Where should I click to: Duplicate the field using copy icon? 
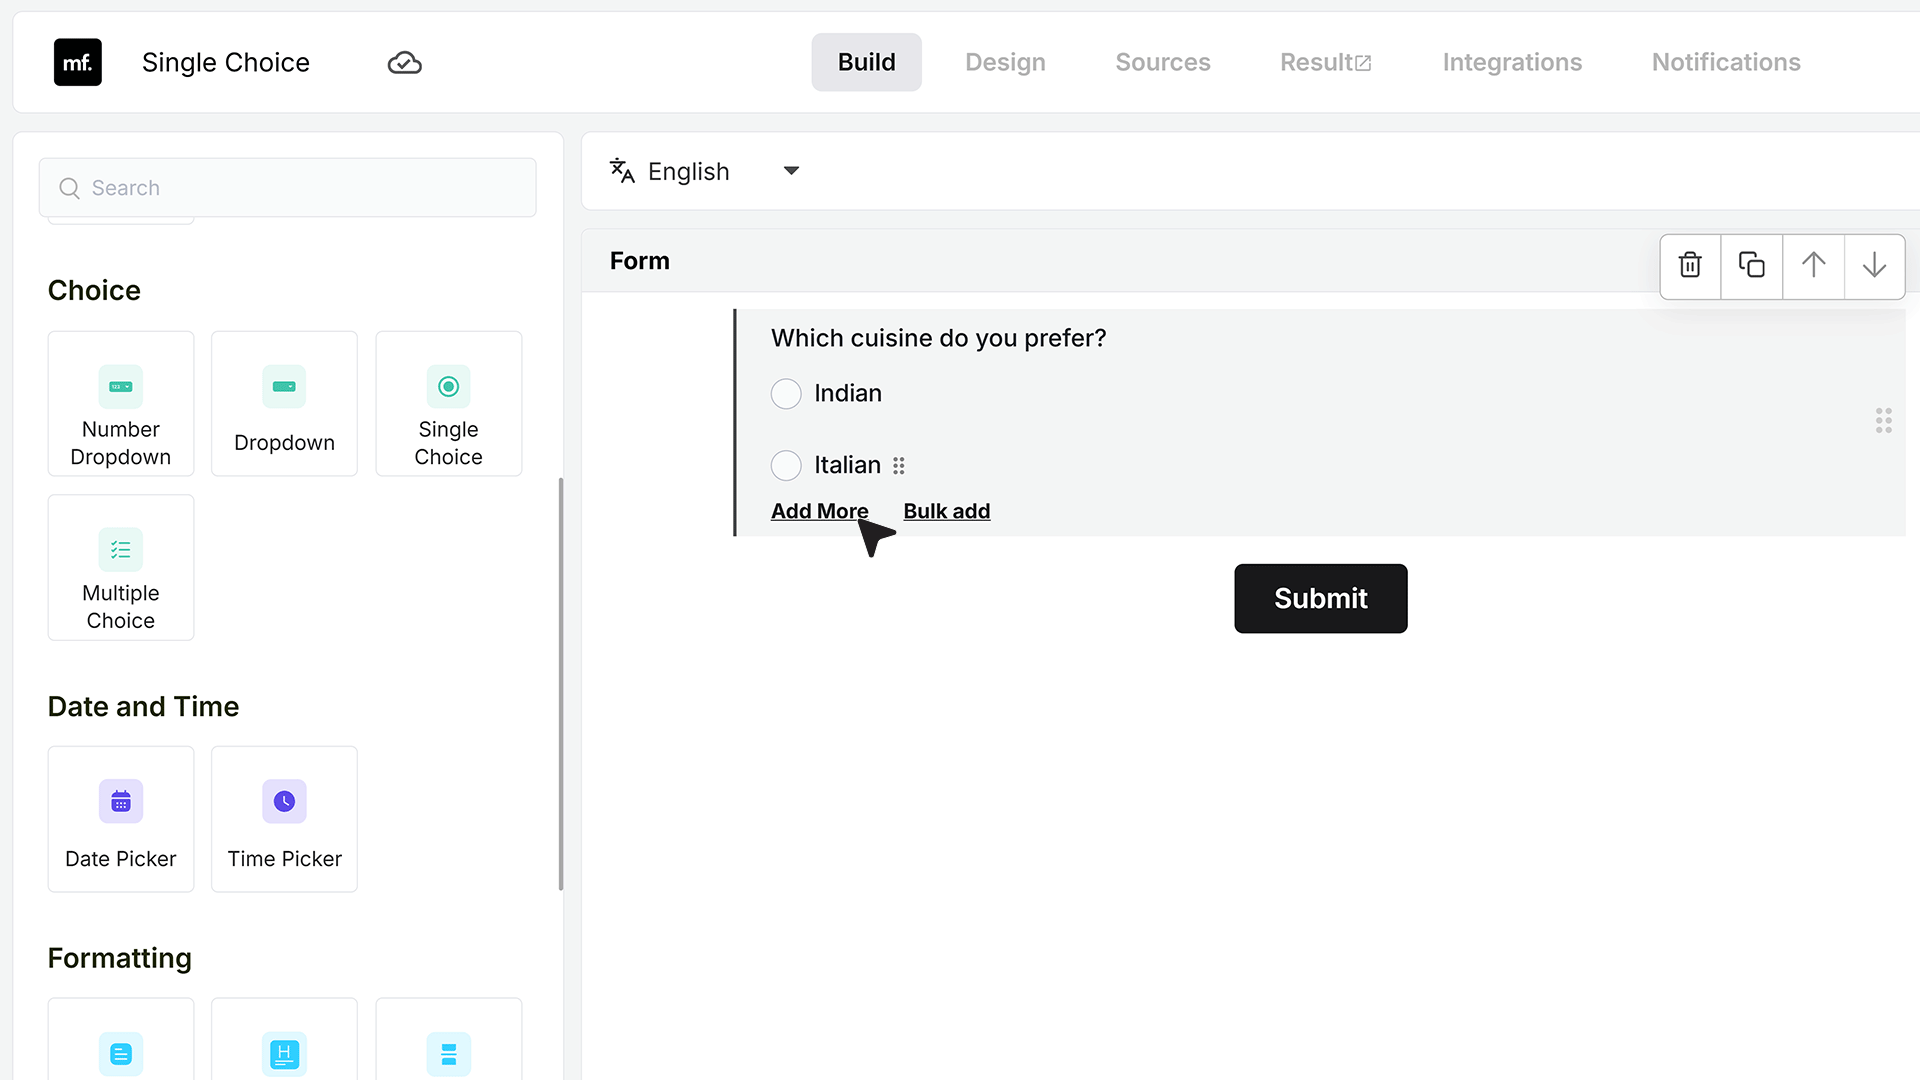click(x=1751, y=265)
